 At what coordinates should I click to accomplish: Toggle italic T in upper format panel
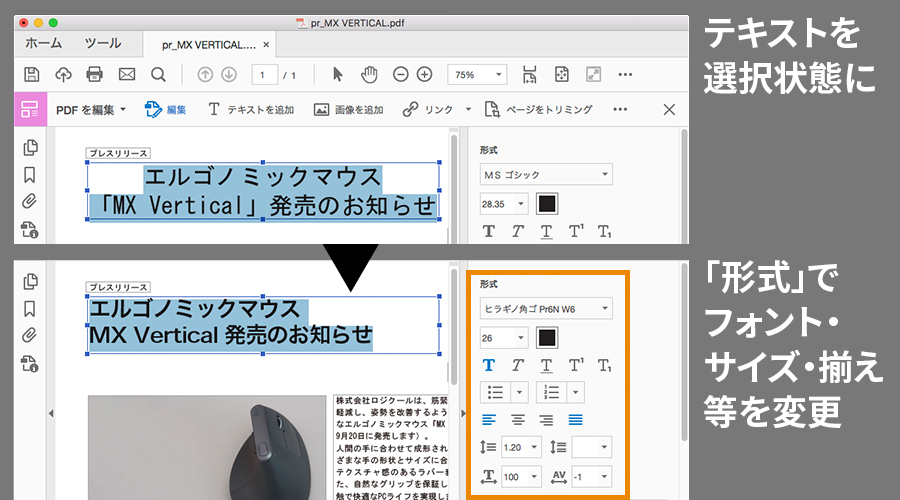518,231
